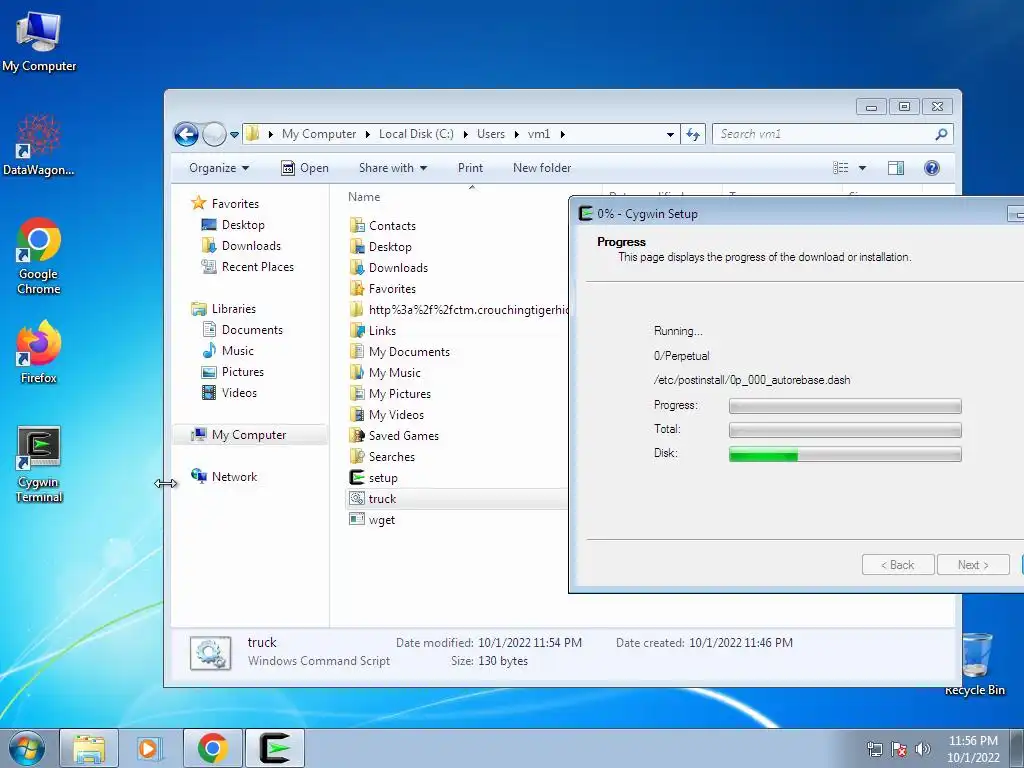Screen dimensions: 1024x768
Task: Launch Firefox from the desktop
Action: [39, 352]
